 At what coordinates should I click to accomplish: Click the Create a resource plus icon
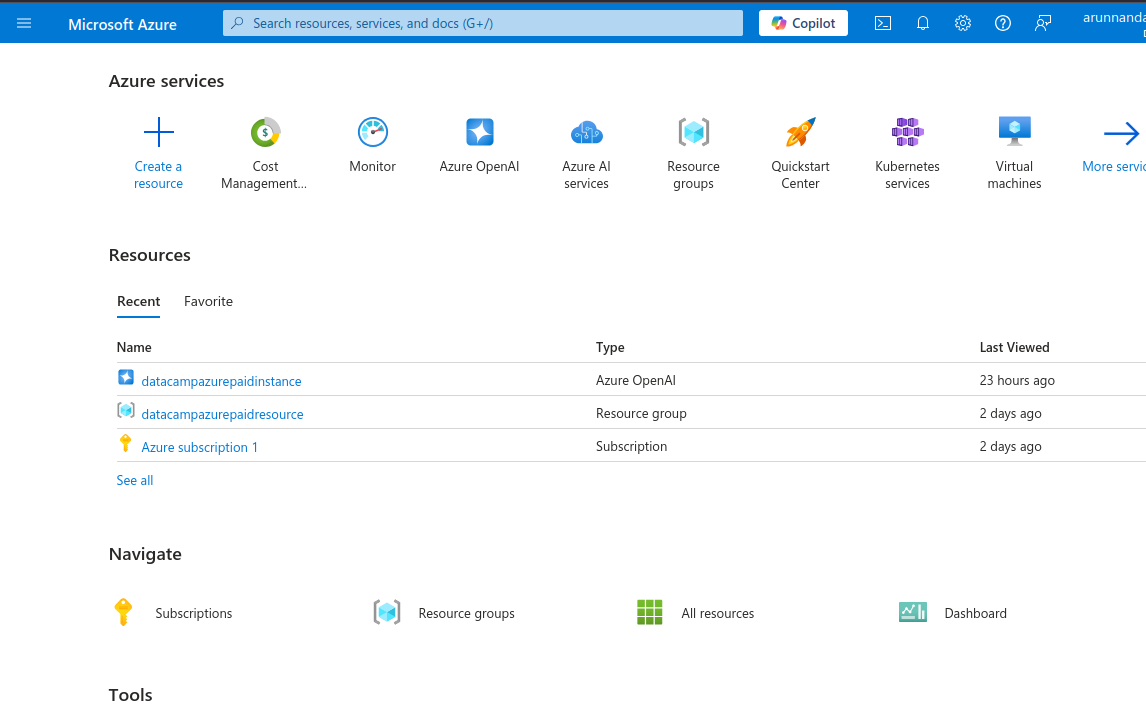(x=159, y=132)
